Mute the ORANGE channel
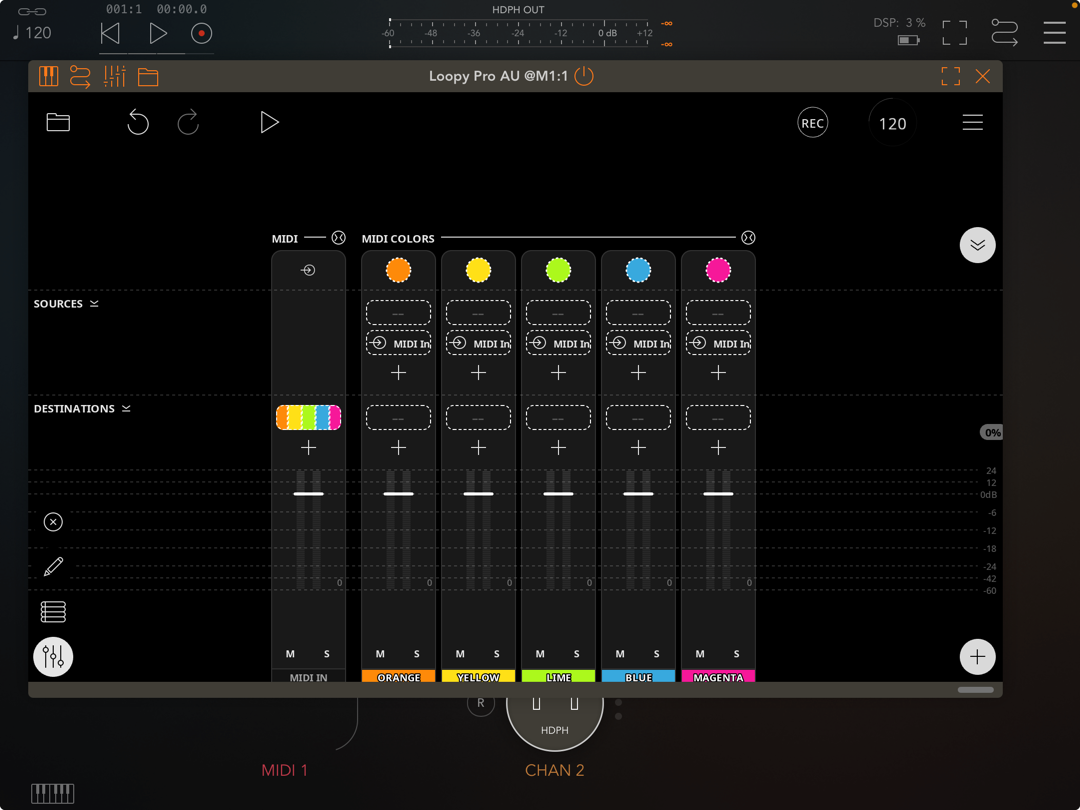The image size is (1080, 810). pyautogui.click(x=380, y=654)
